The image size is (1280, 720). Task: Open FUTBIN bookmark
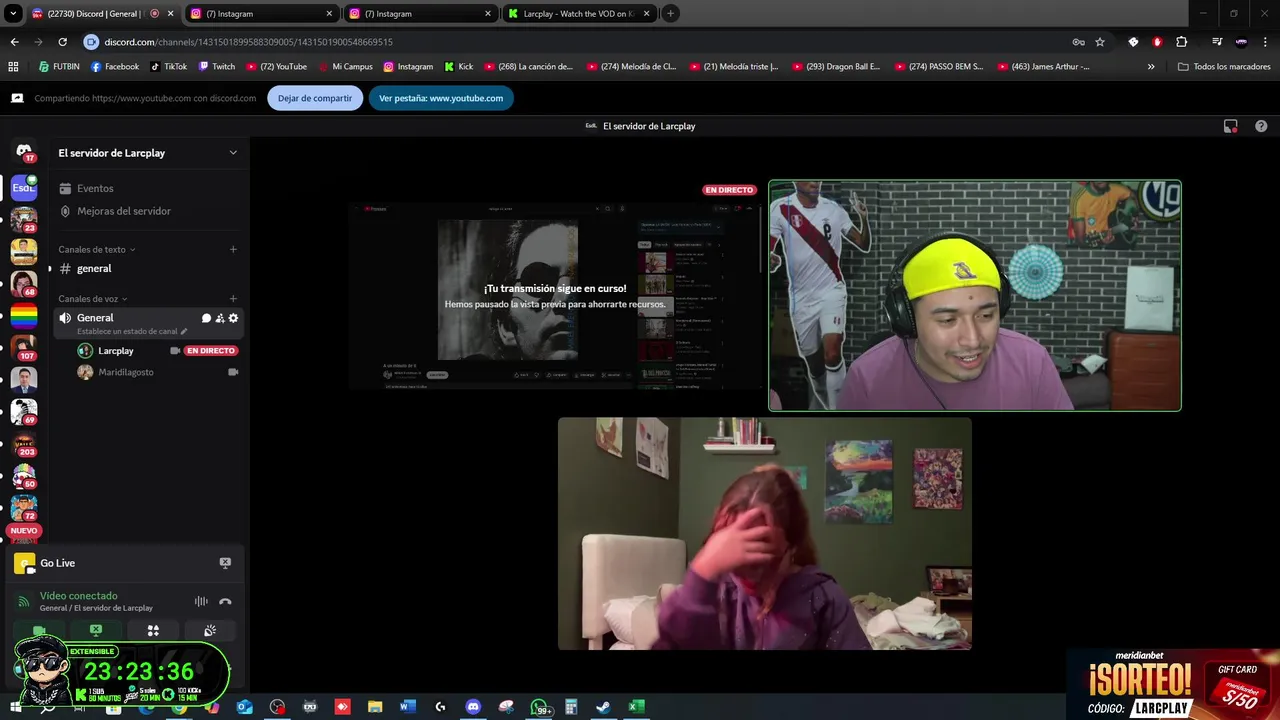[59, 67]
